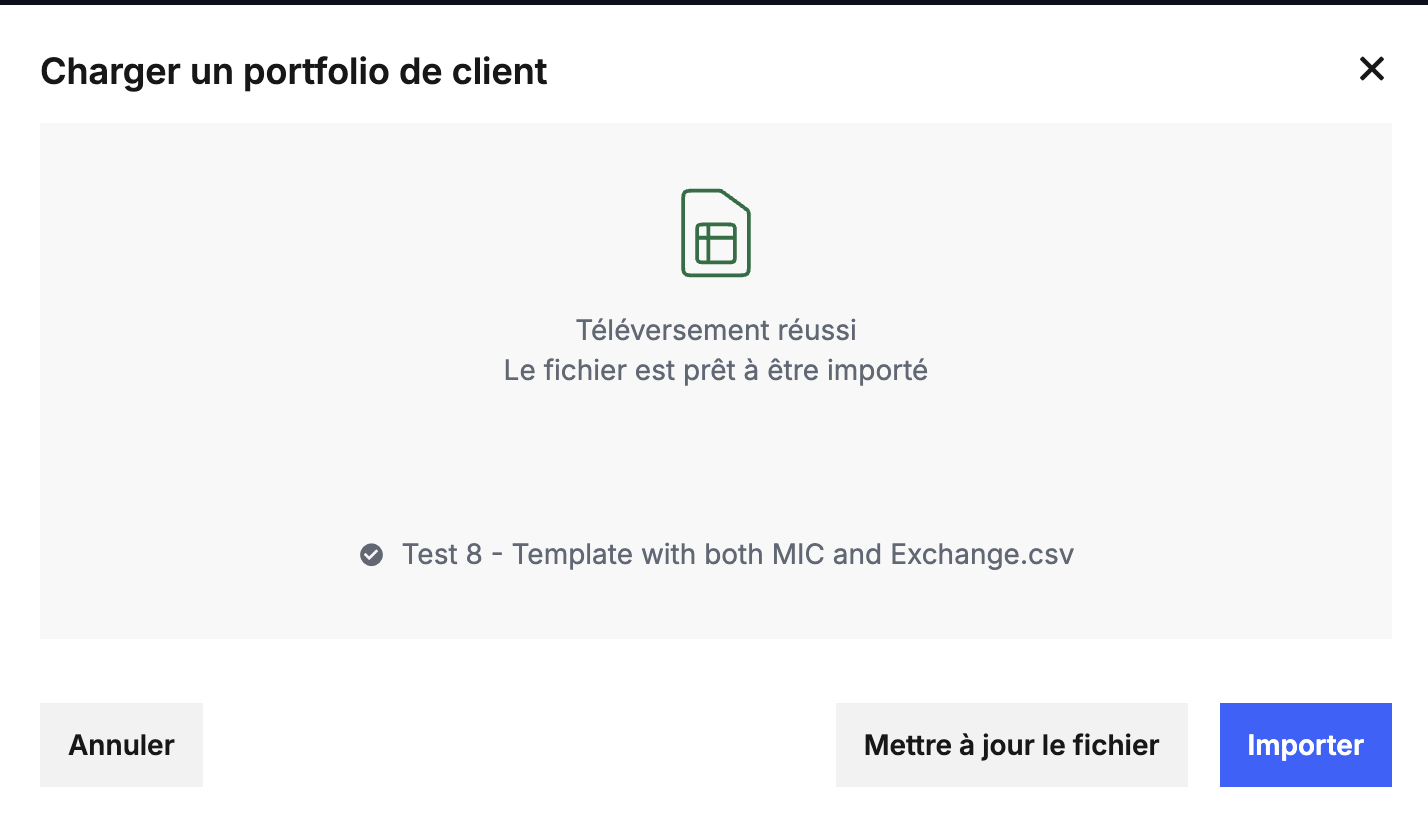Image resolution: width=1428 pixels, height=820 pixels.
Task: Click the table grid inside the file icon
Action: tap(716, 243)
